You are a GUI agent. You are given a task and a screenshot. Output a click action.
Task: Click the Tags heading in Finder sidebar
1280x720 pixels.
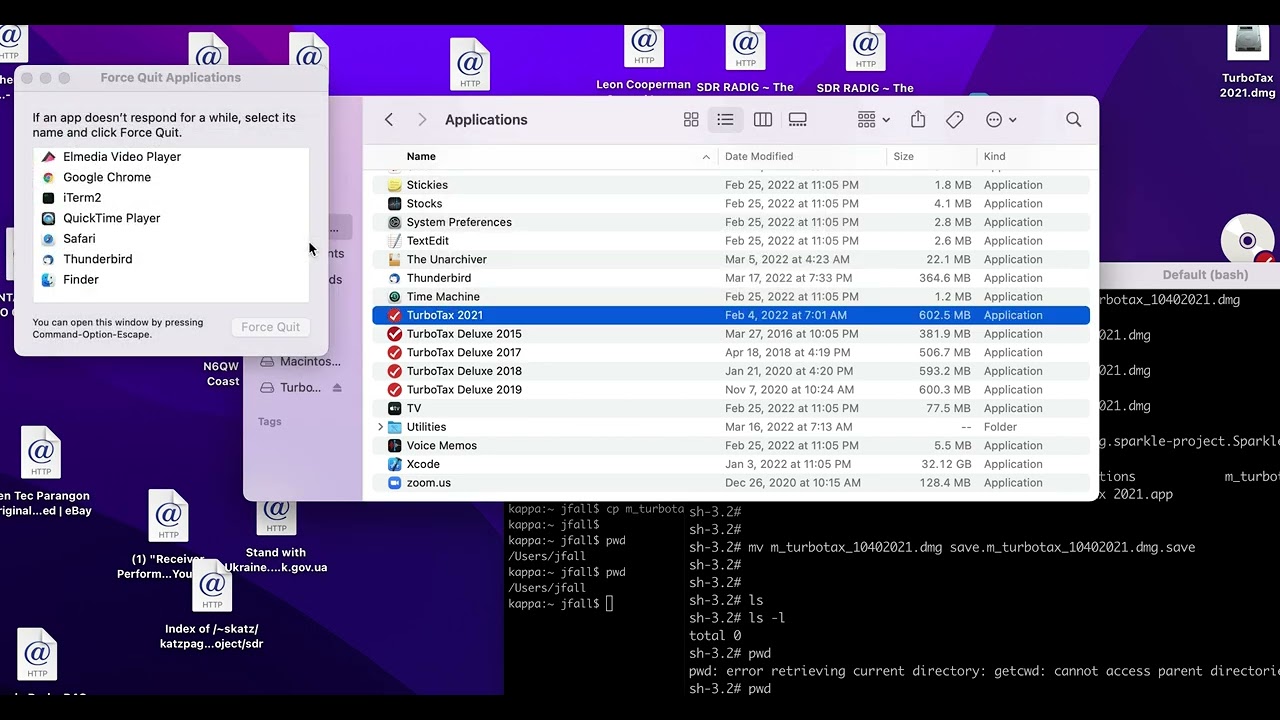tap(270, 422)
